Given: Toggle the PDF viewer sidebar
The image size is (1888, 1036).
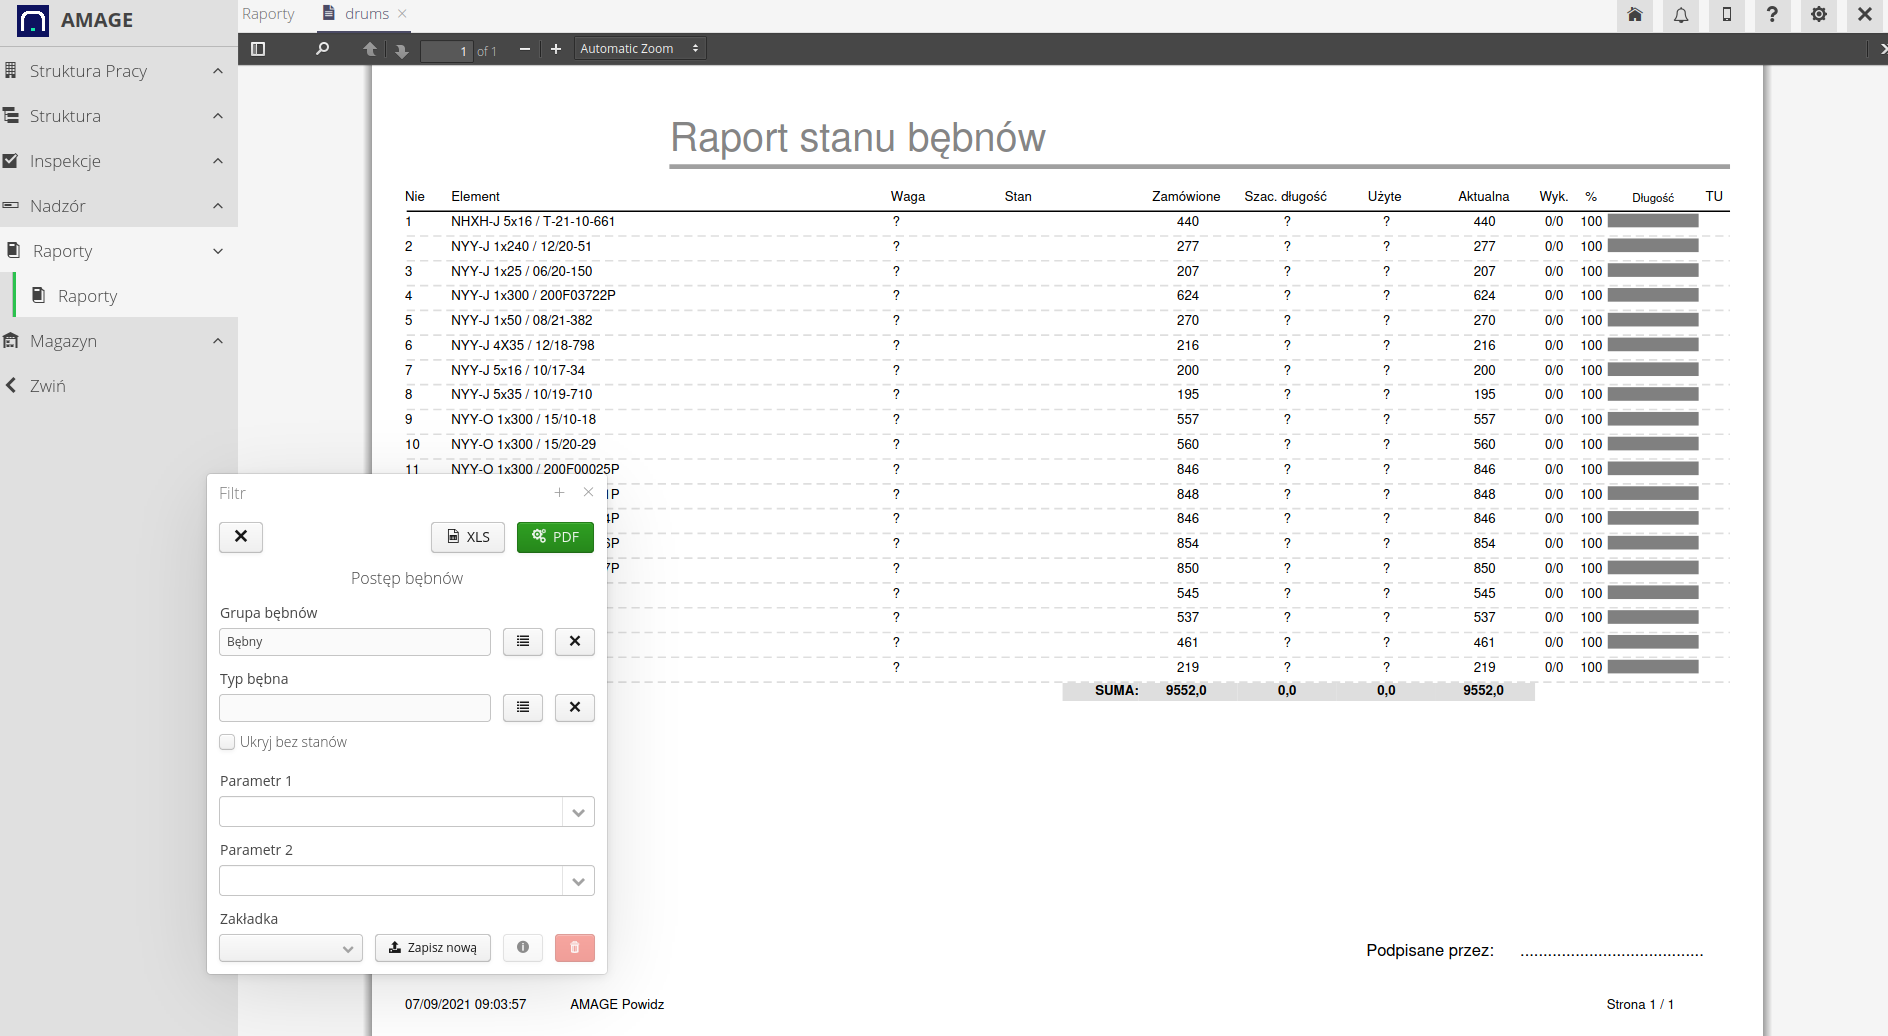Looking at the screenshot, I should click(258, 49).
